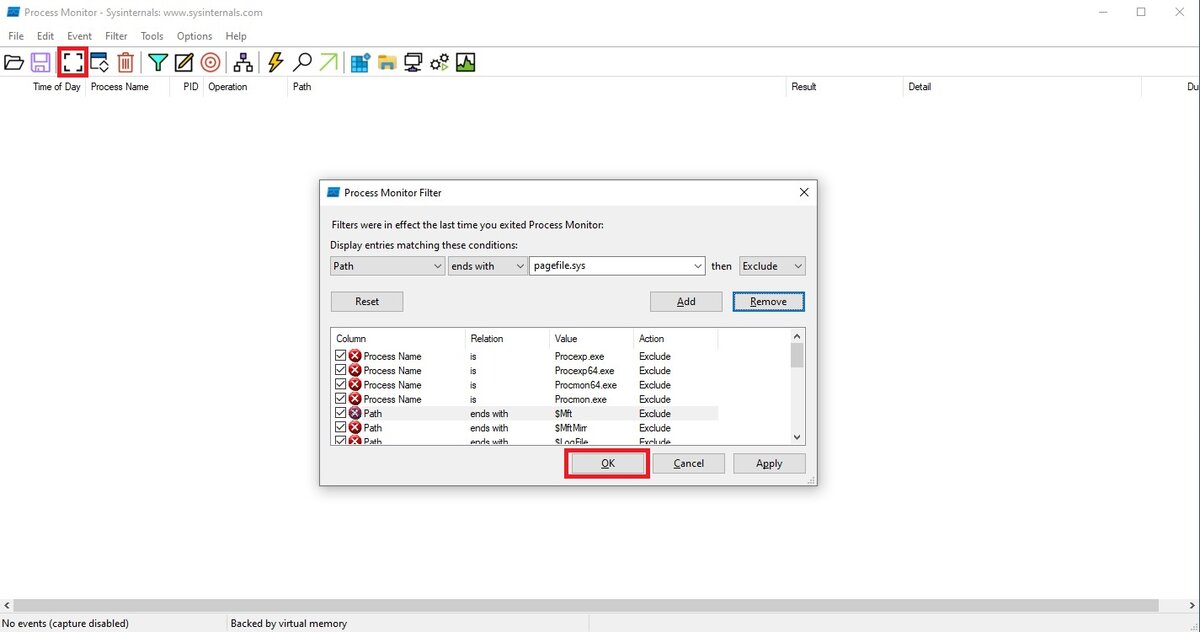1200x632 pixels.
Task: Click the Operation column header
Action: 227,87
